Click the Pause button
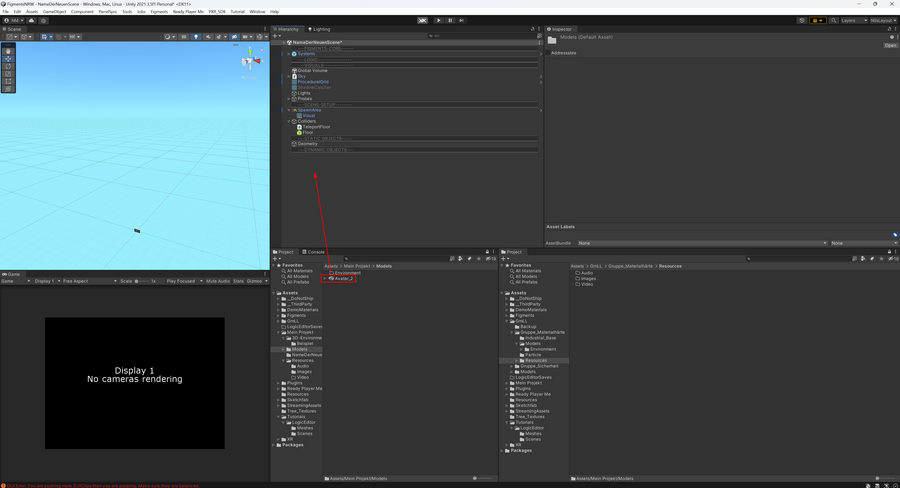Screen dimensions: 900x488 tap(450, 20)
